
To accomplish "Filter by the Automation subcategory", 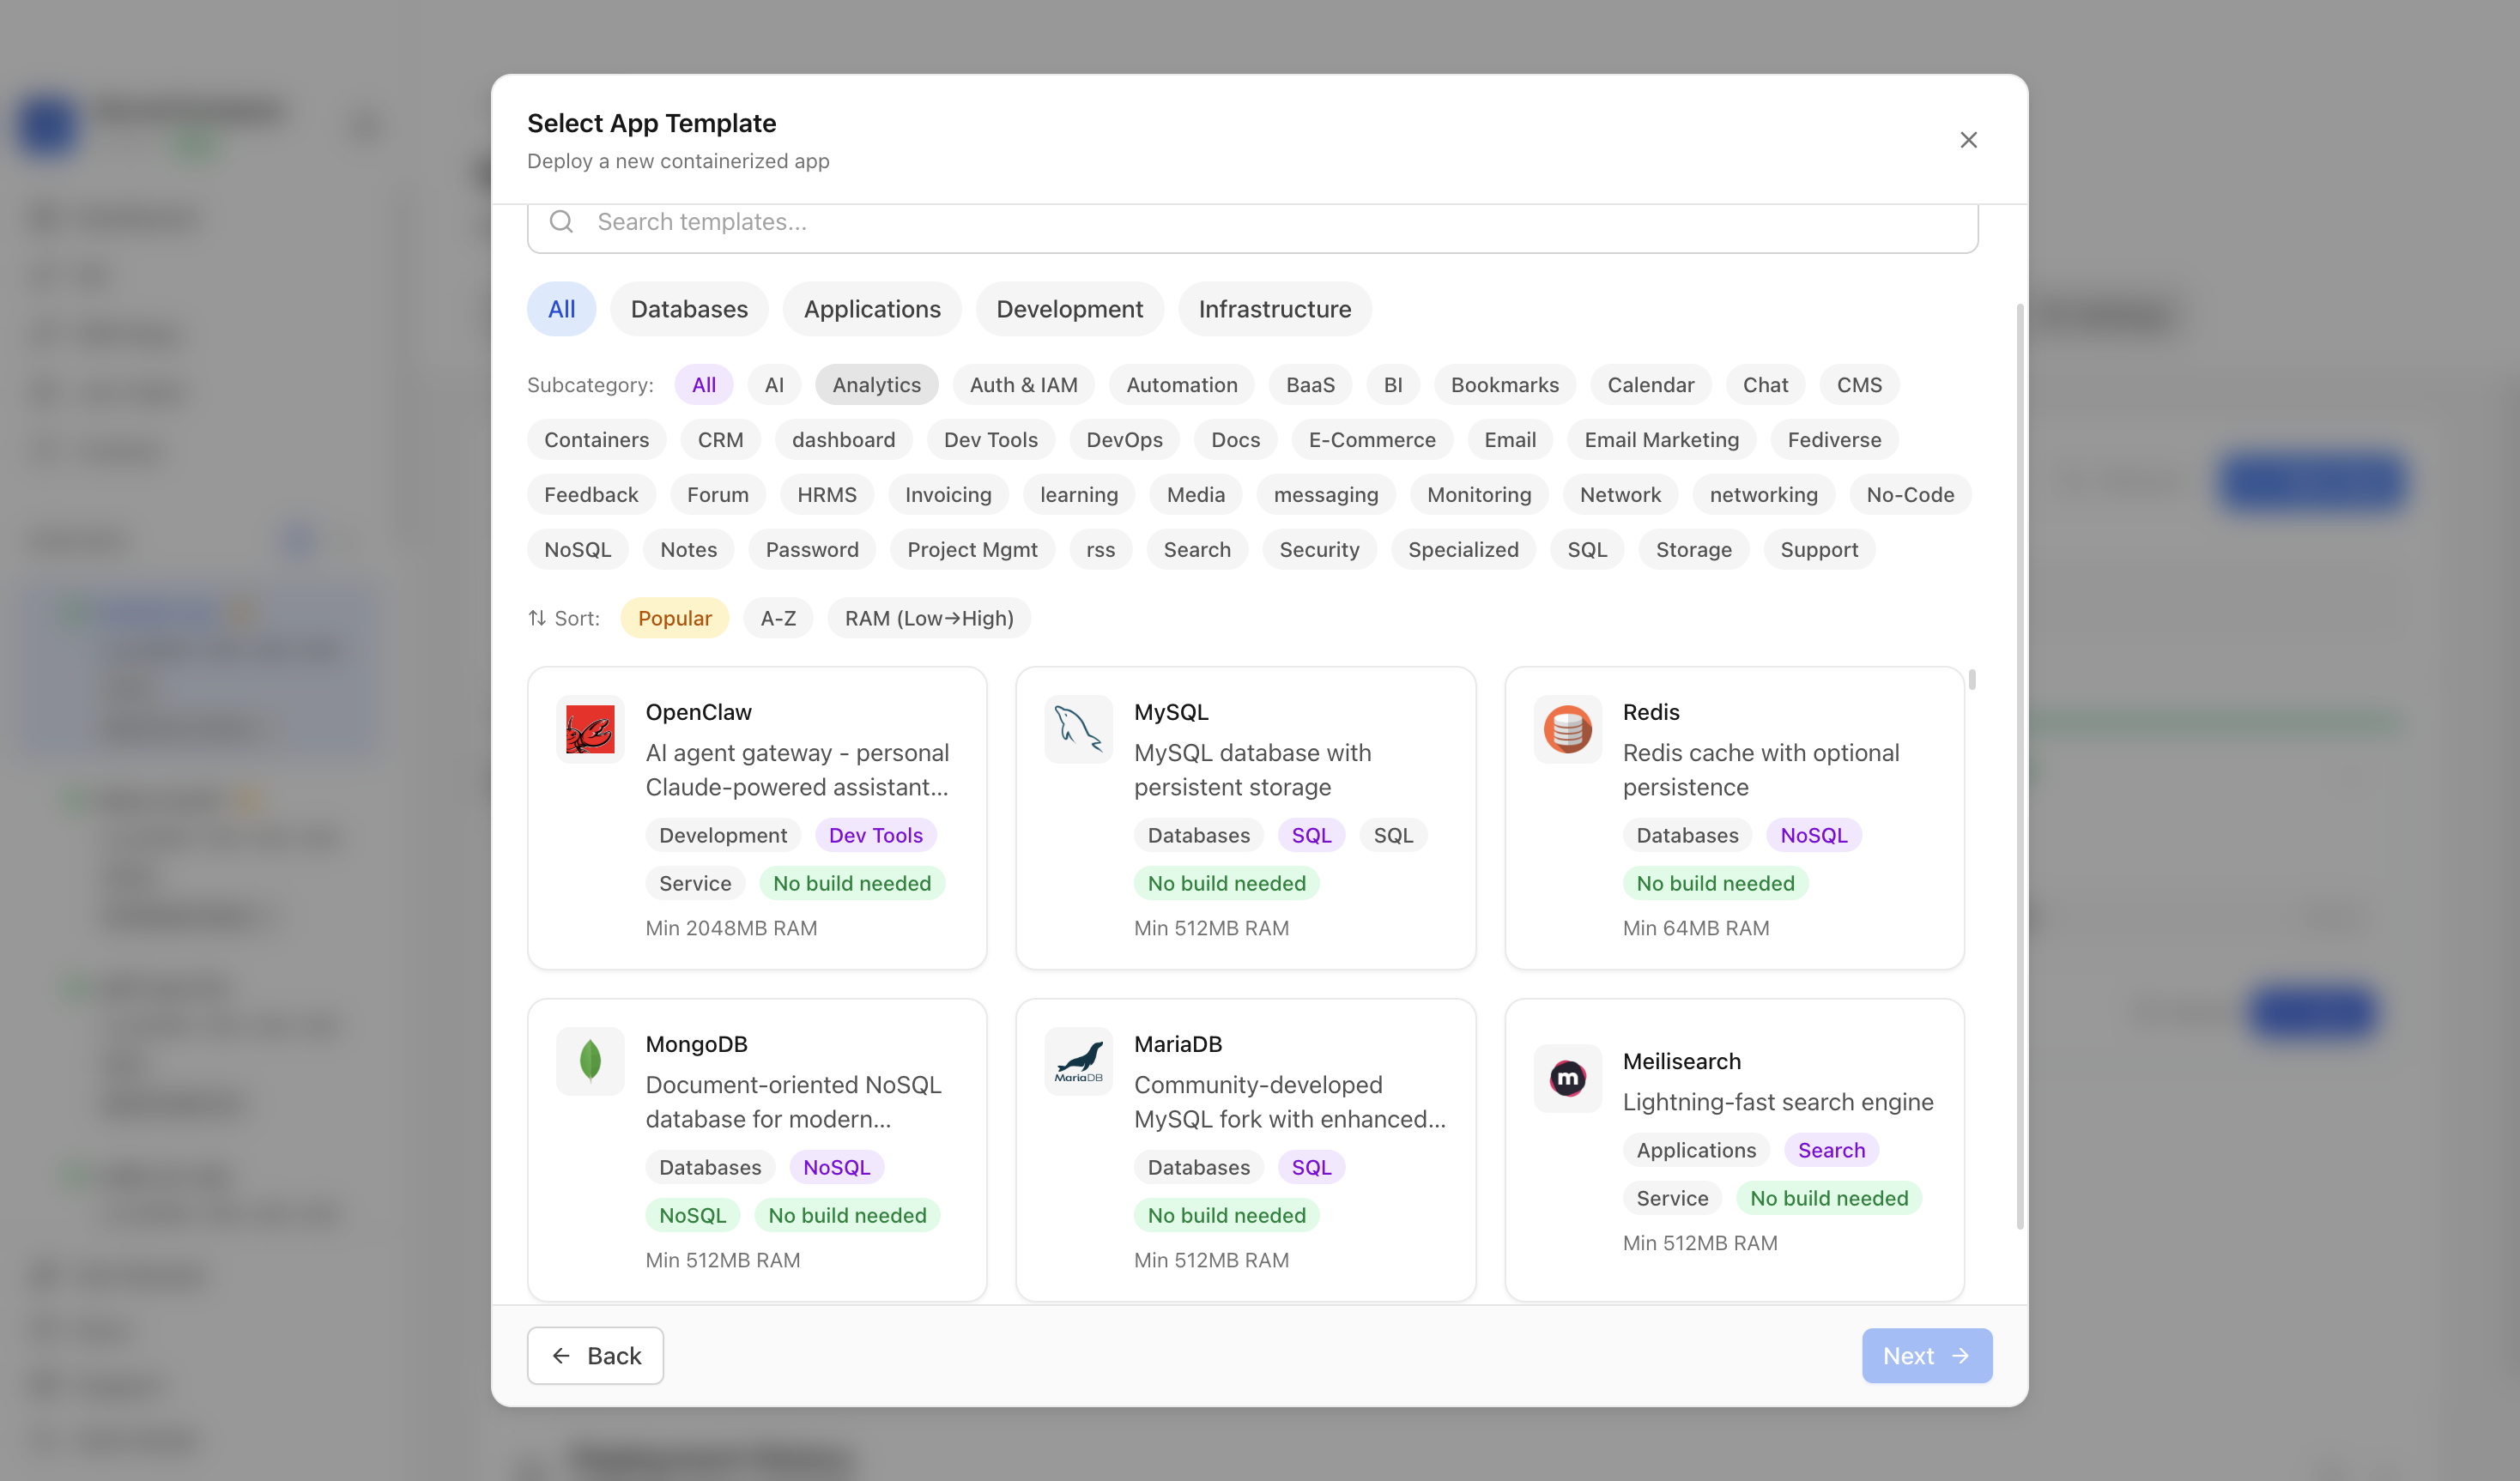I will [1181, 384].
